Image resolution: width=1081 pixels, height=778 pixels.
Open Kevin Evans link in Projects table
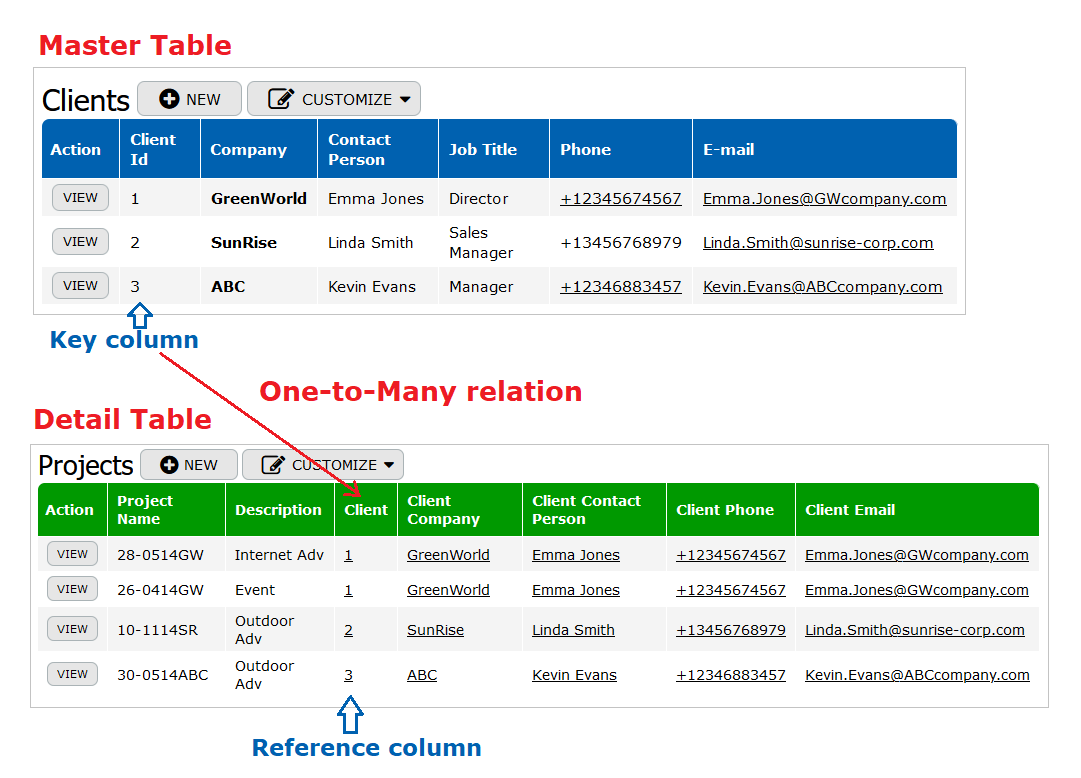pyautogui.click(x=574, y=675)
